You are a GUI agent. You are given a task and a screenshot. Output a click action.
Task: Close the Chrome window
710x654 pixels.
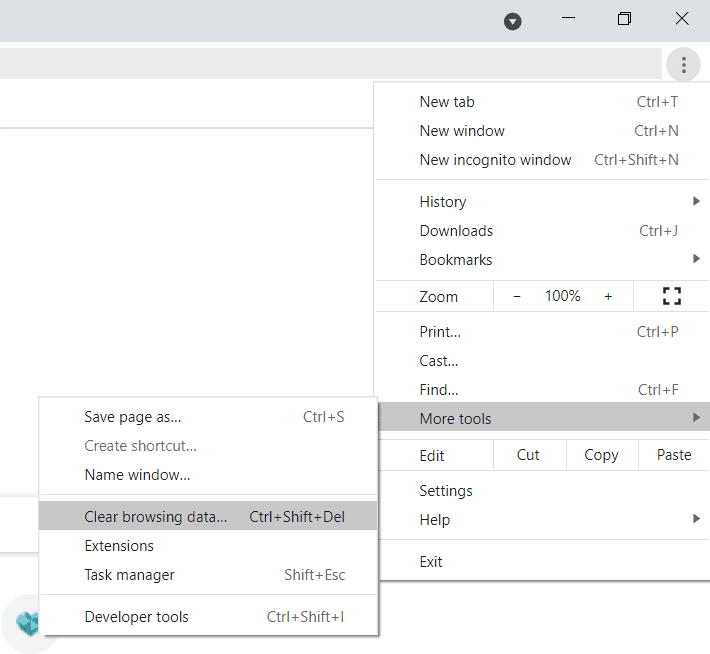click(681, 19)
